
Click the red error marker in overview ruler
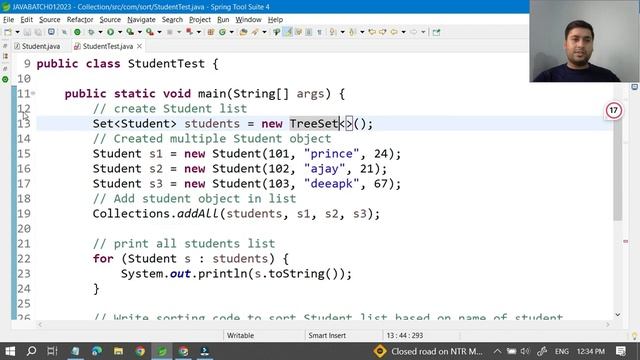[x=626, y=241]
